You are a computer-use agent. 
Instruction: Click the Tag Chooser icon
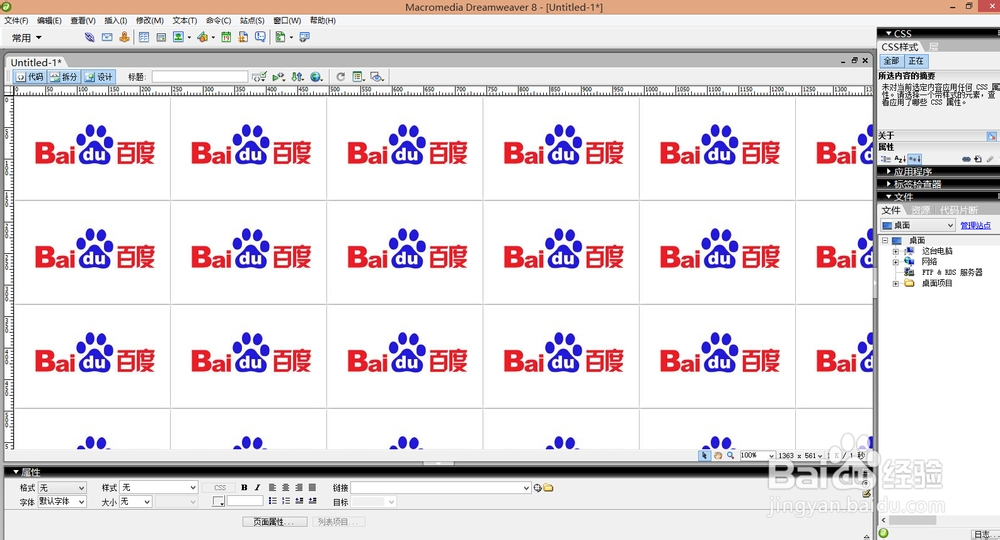304,38
